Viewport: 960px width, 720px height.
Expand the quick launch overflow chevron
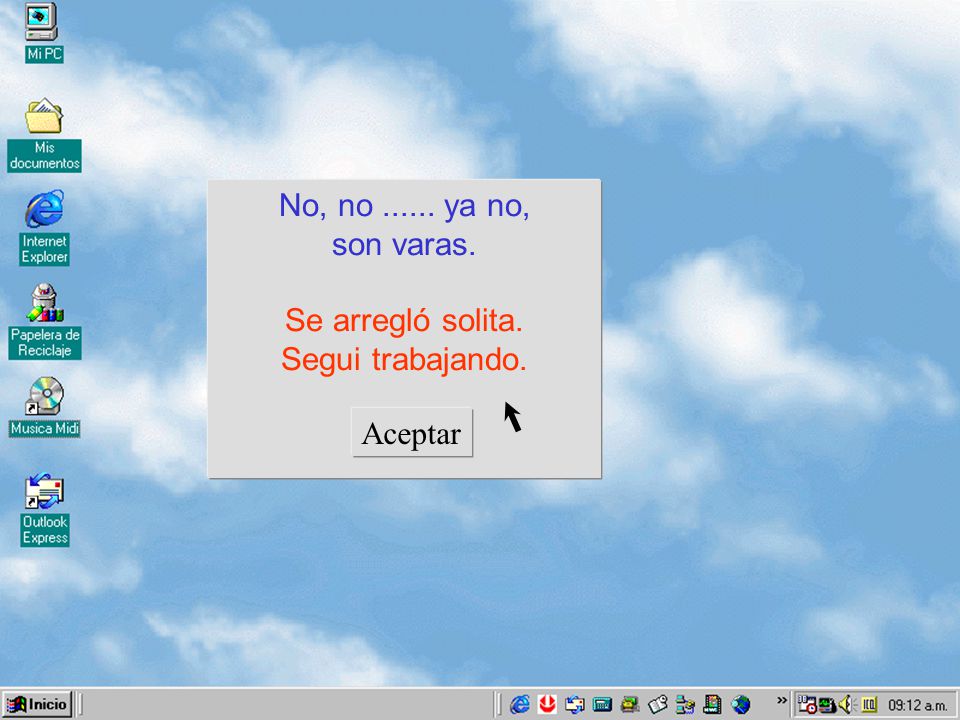[781, 700]
